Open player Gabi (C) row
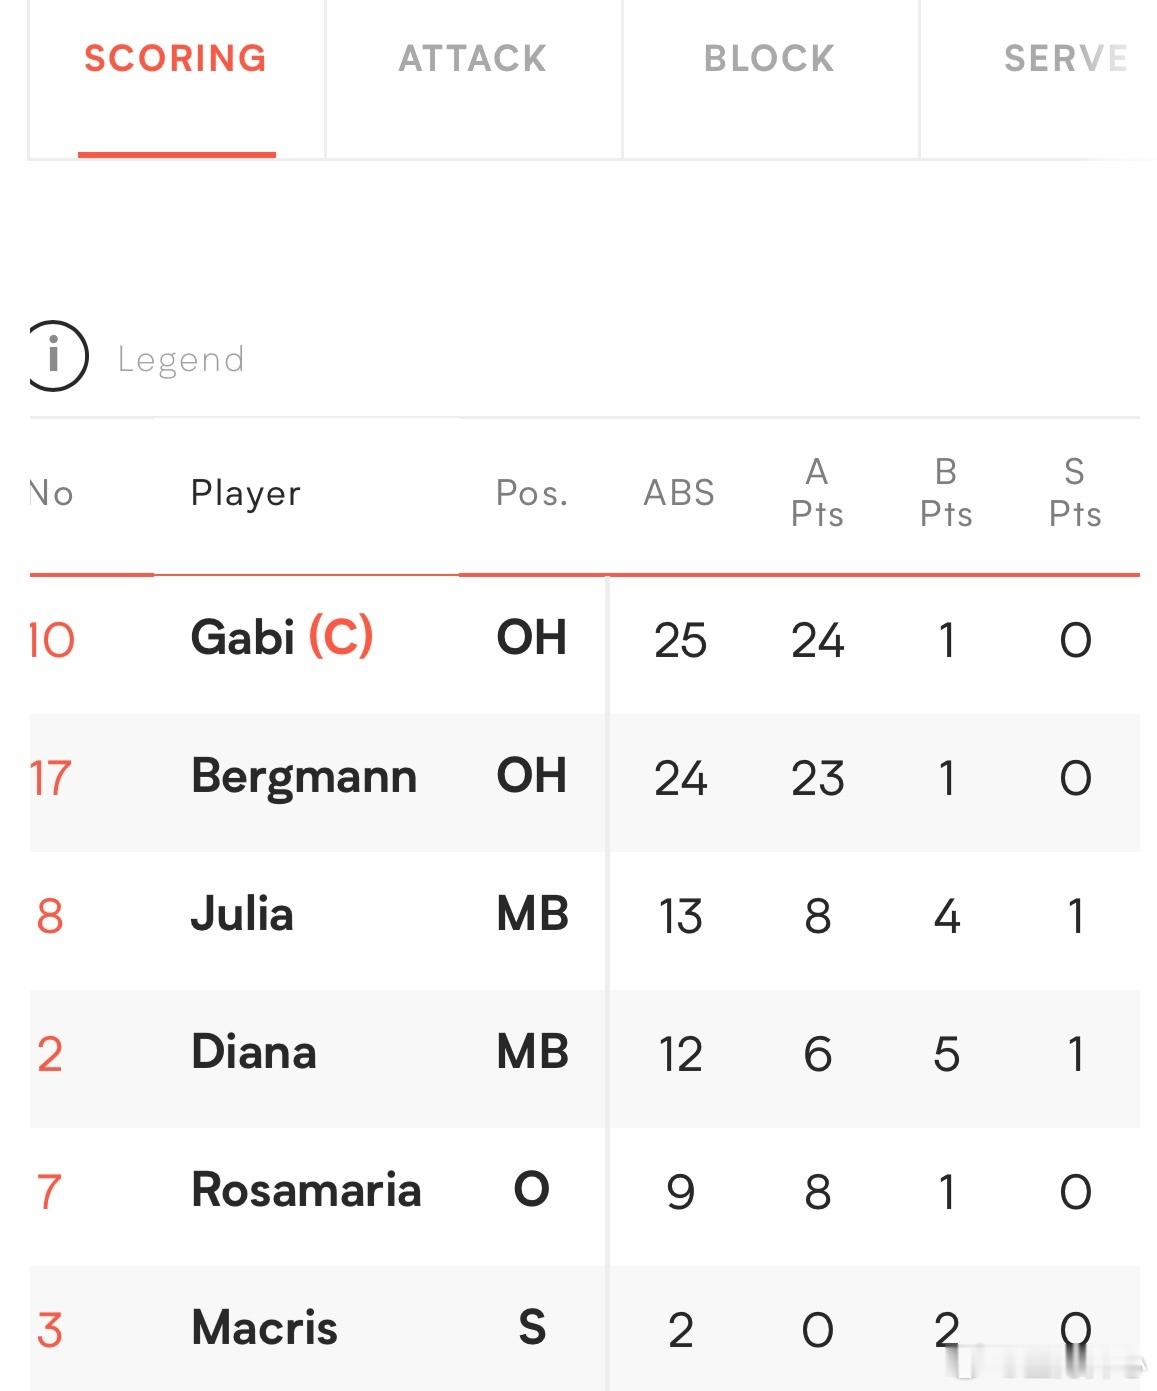The height and width of the screenshot is (1391, 1157). point(585,639)
